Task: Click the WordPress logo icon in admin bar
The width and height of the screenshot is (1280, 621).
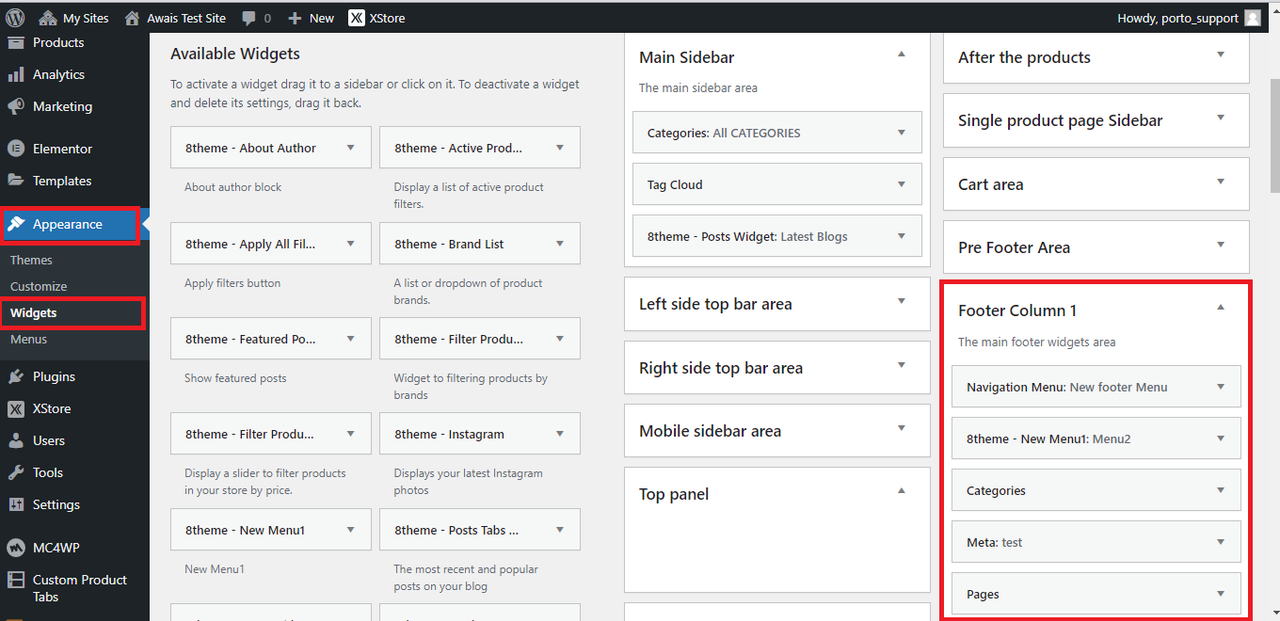Action: tap(16, 18)
